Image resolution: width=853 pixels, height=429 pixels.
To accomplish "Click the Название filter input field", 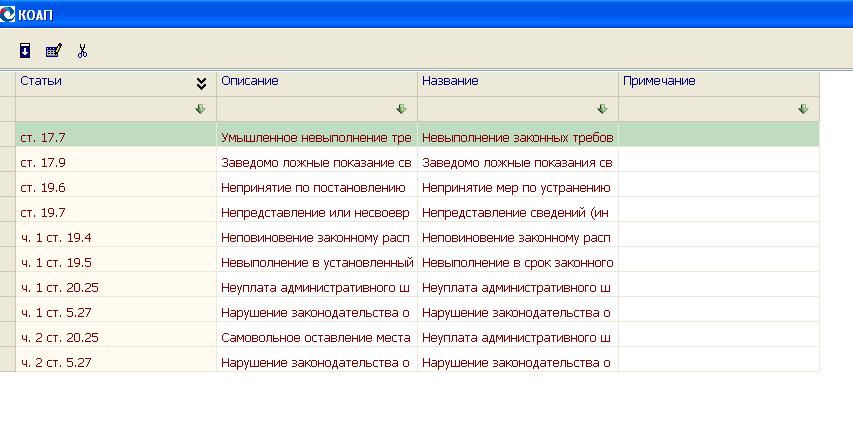I will [x=517, y=109].
